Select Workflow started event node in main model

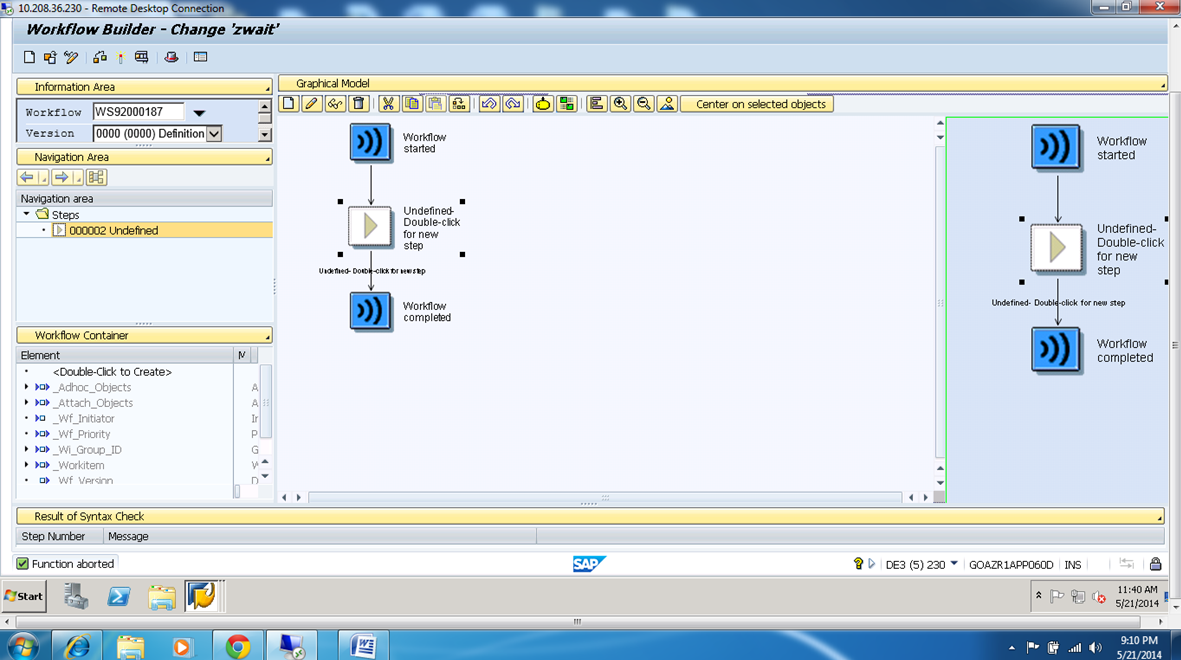pyautogui.click(x=371, y=142)
